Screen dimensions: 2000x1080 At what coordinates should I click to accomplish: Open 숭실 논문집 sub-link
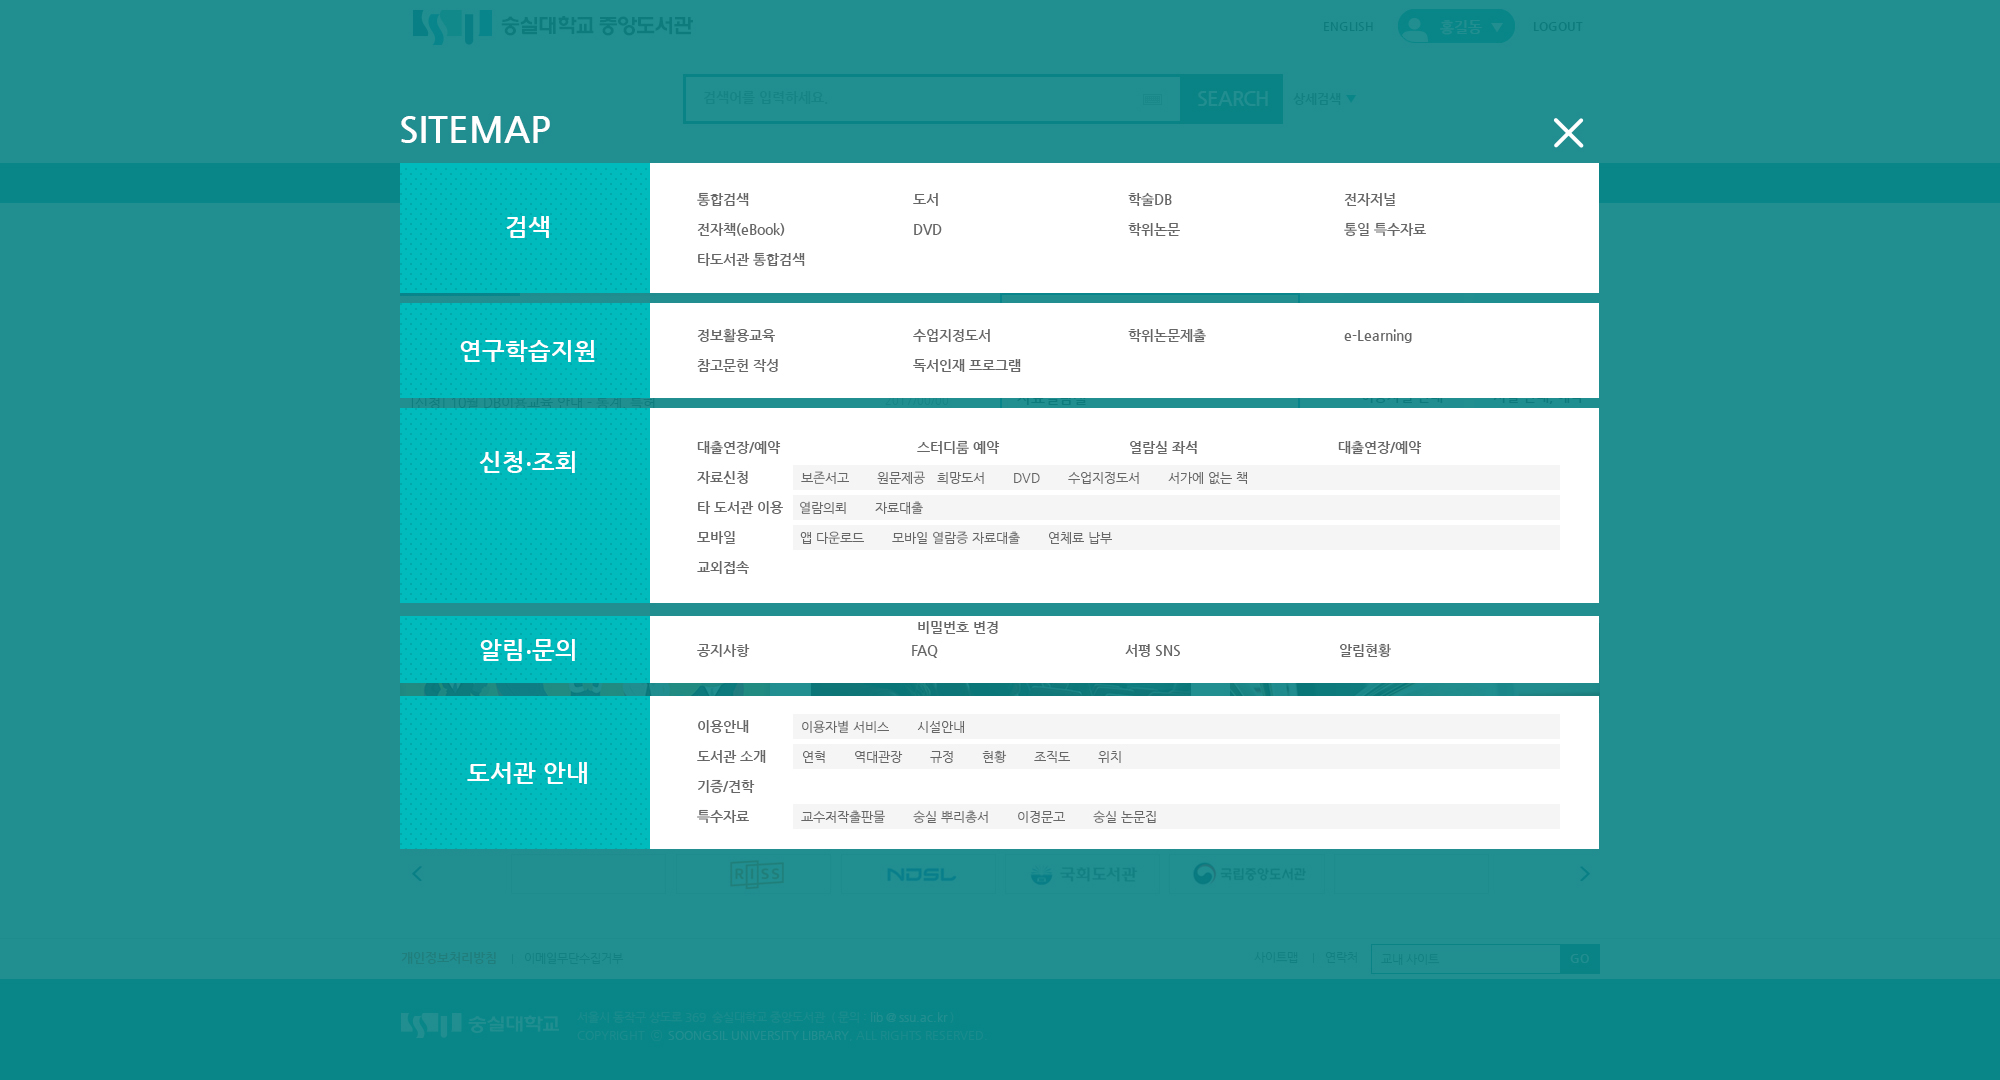[1125, 817]
